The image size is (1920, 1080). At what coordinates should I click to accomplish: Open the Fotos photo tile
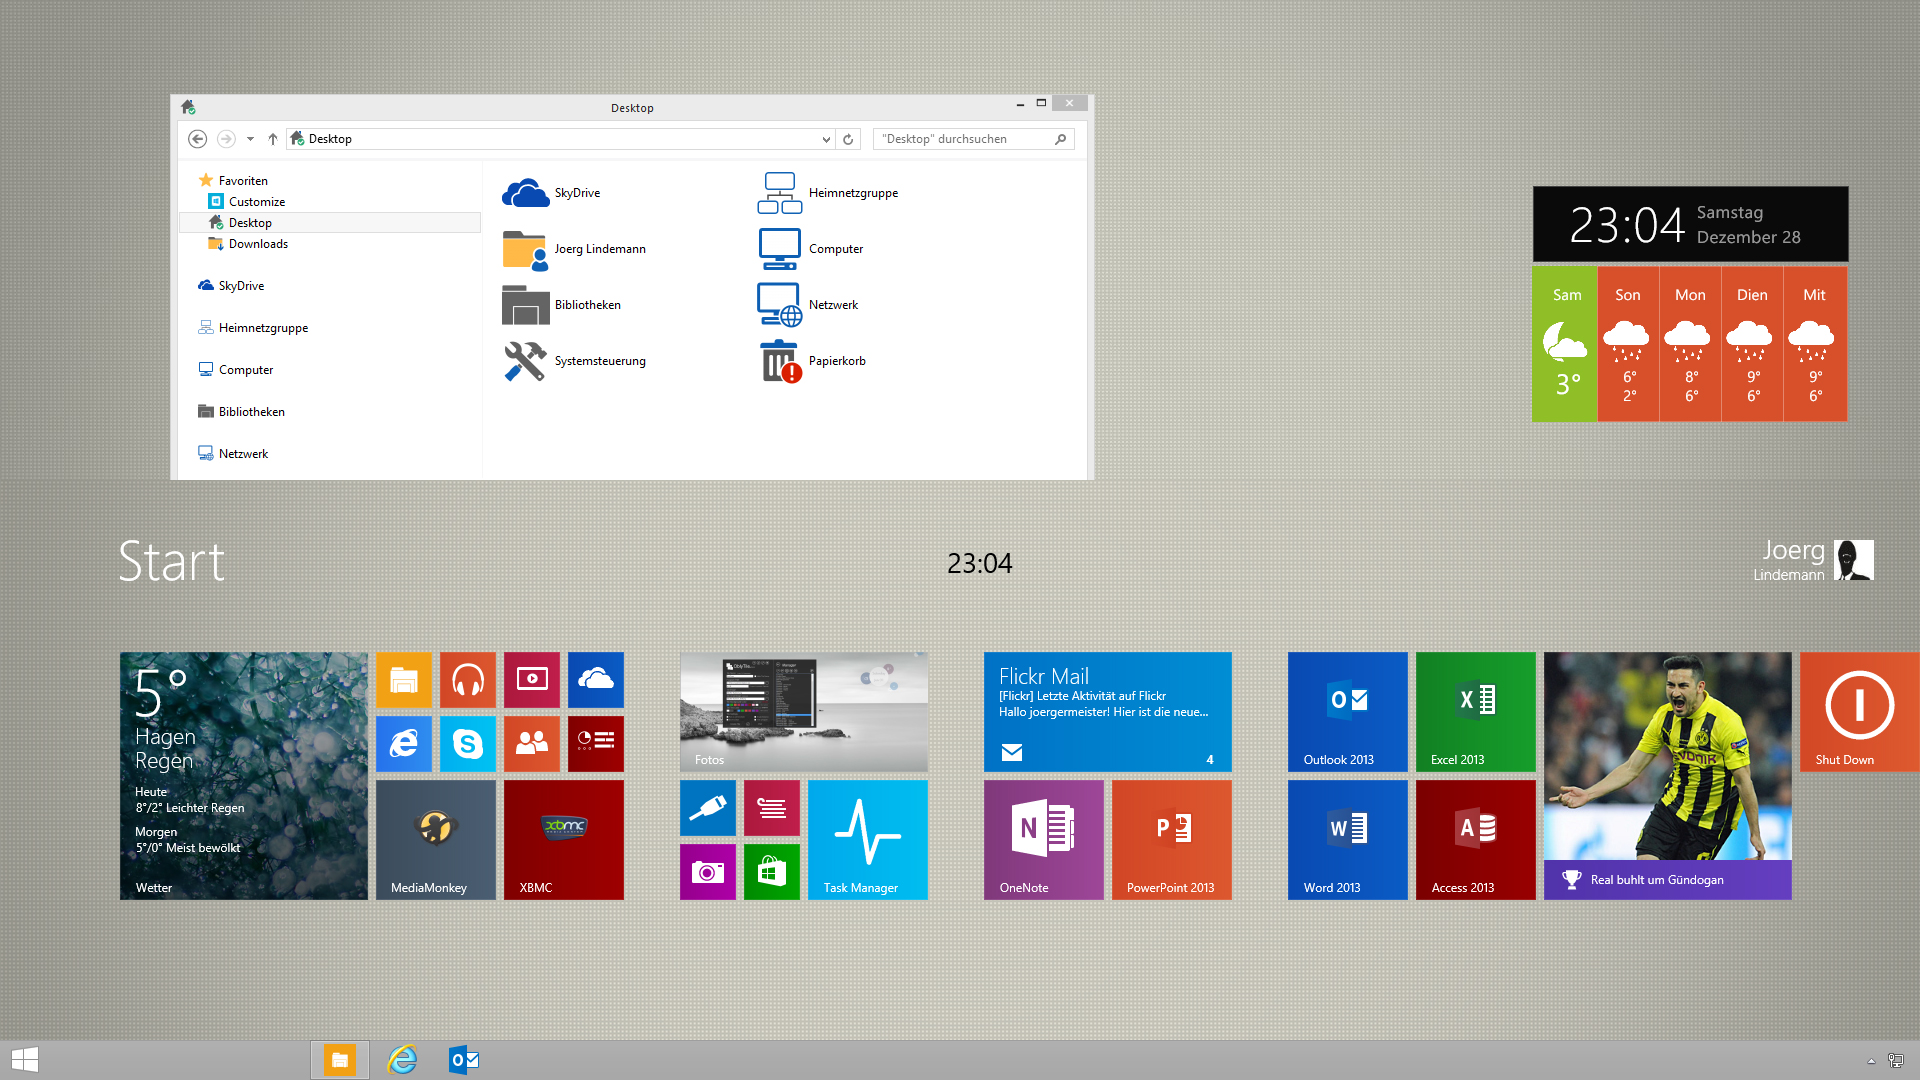pos(804,712)
